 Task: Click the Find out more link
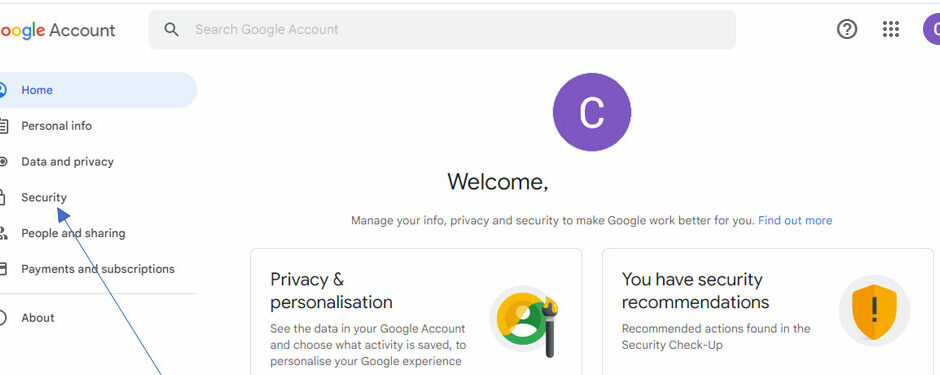tap(795, 220)
